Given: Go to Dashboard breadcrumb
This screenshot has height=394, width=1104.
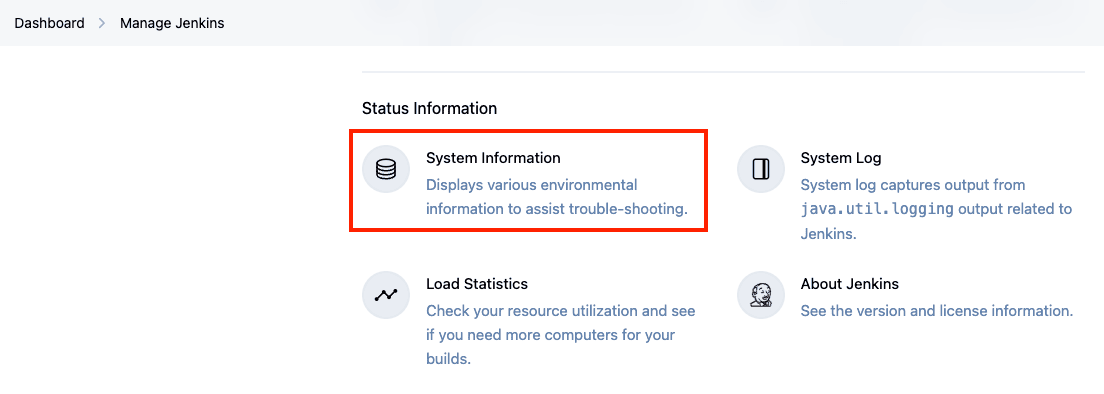Looking at the screenshot, I should coord(49,23).
